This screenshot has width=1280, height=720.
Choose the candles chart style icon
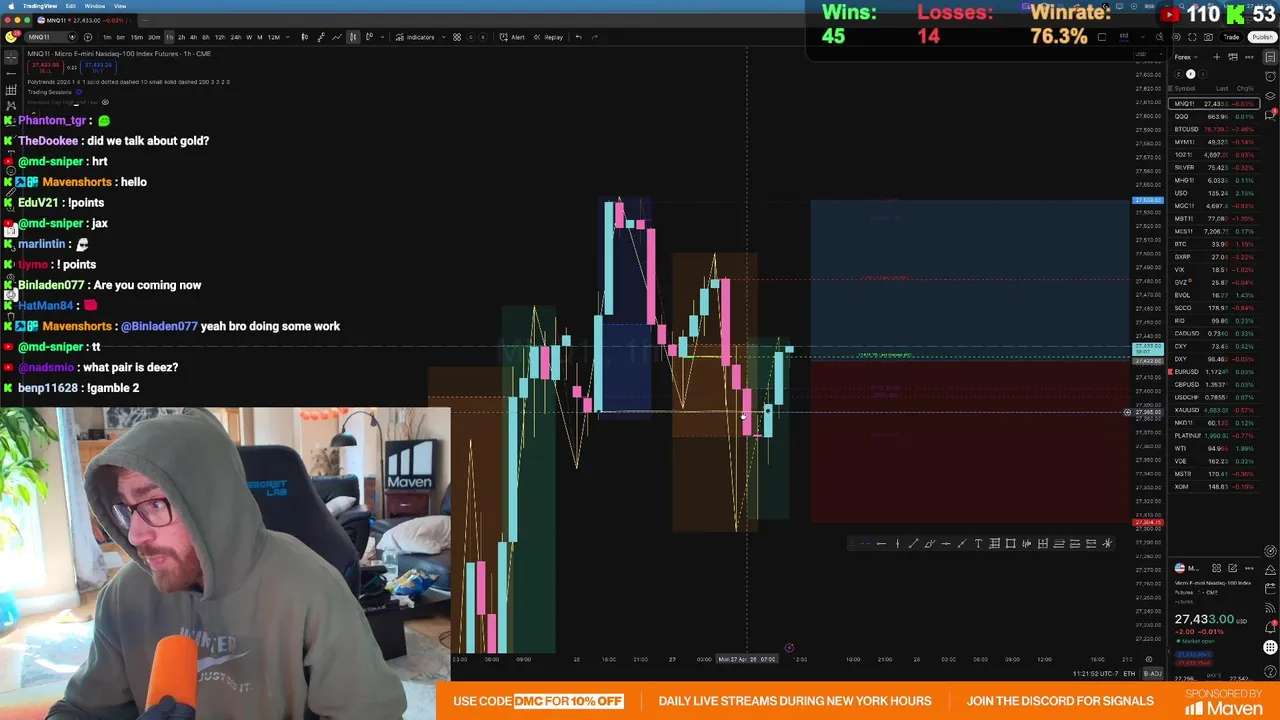tap(353, 37)
